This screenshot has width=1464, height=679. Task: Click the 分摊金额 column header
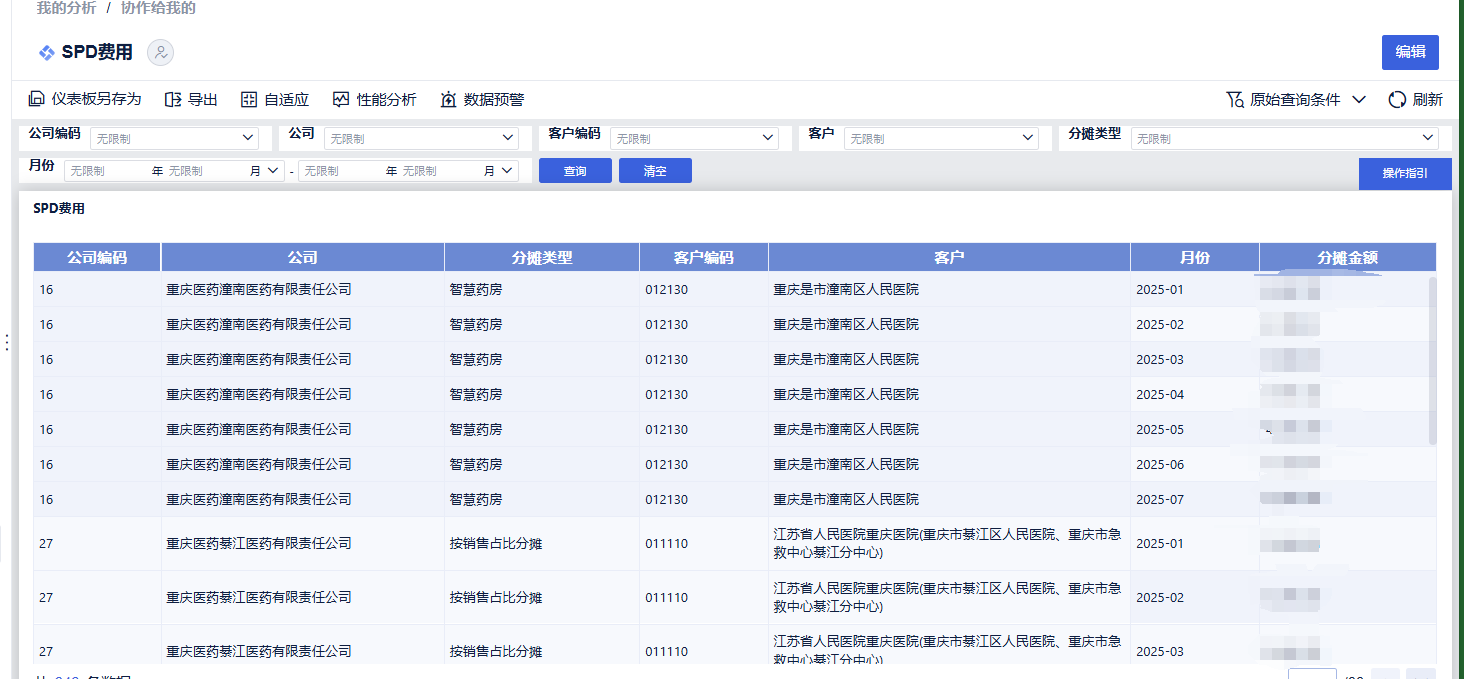(x=1348, y=258)
